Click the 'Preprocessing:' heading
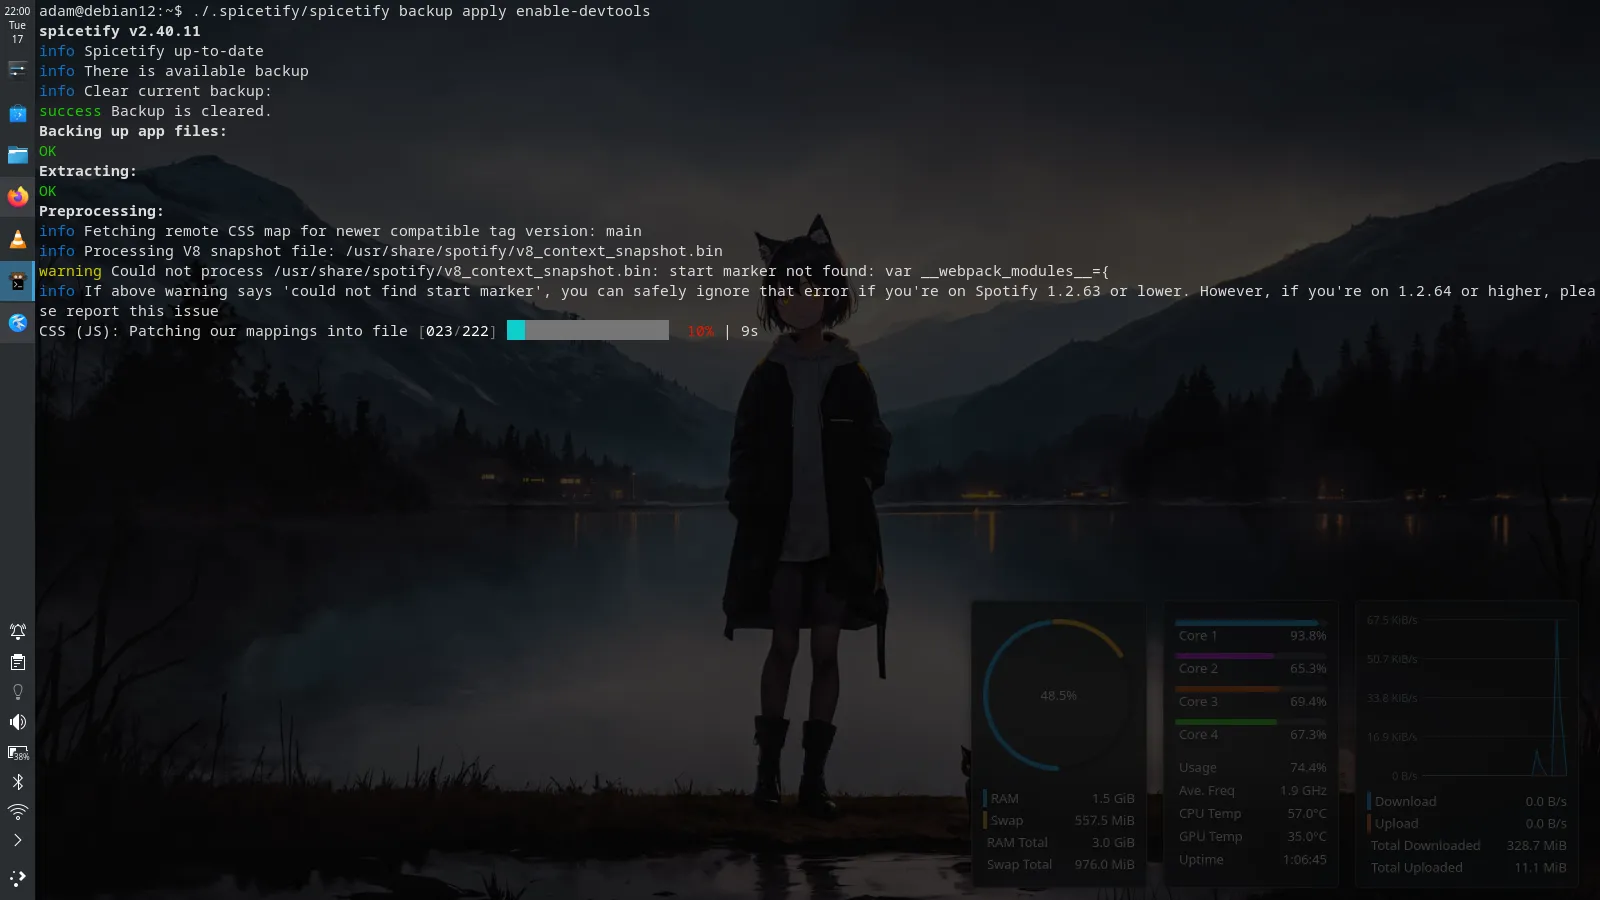This screenshot has height=900, width=1600. click(x=101, y=211)
